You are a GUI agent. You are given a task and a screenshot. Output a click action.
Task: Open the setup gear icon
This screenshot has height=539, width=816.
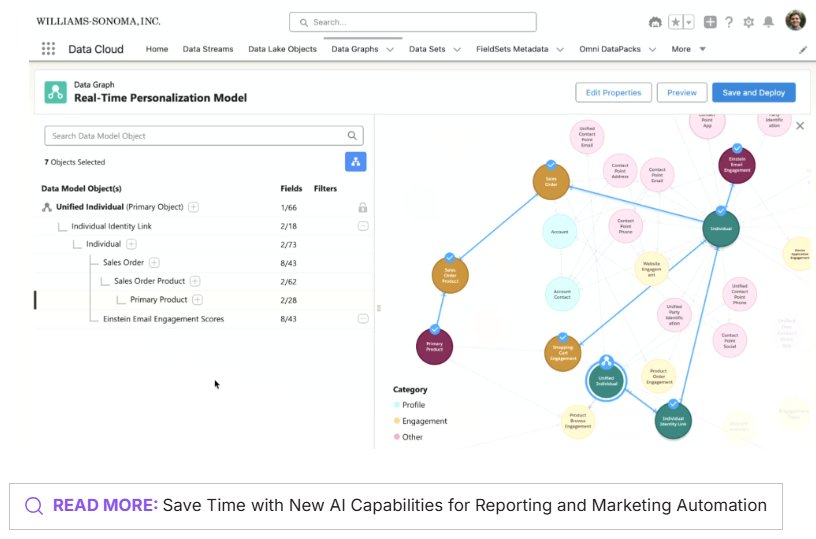tap(748, 22)
